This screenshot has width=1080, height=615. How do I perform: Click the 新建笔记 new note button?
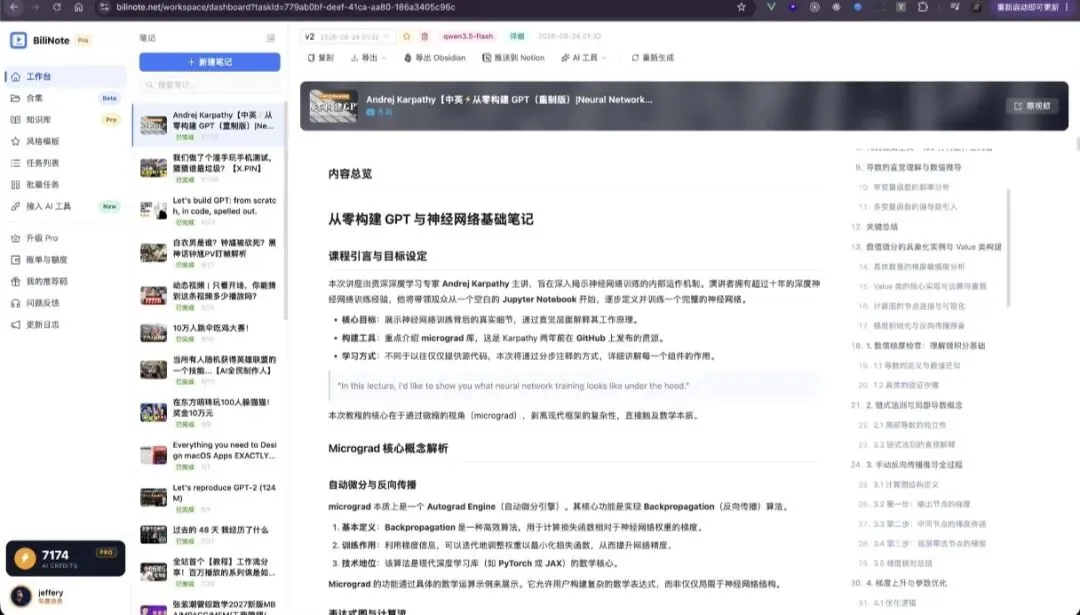(209, 62)
